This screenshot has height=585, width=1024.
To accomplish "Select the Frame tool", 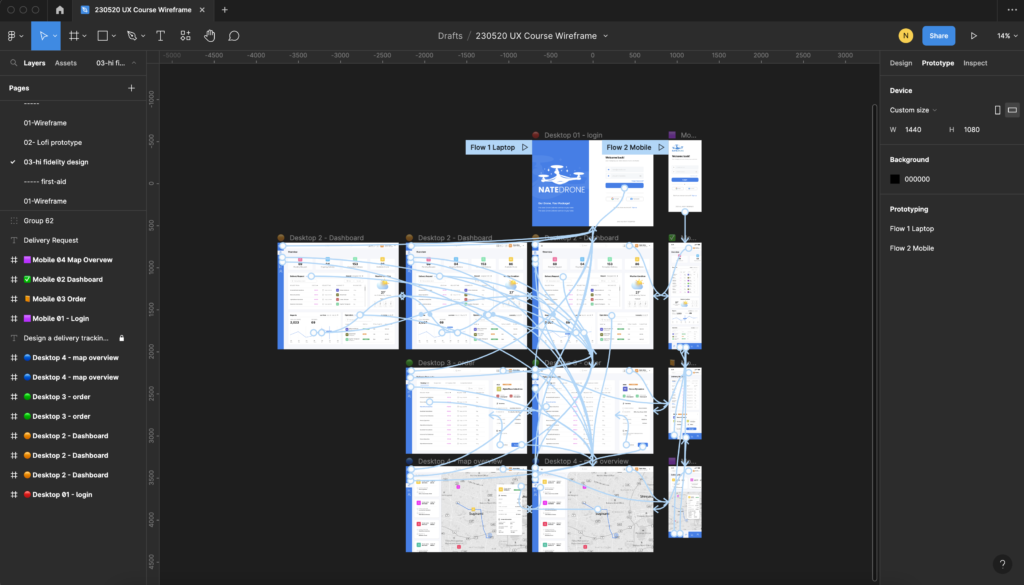I will point(73,36).
